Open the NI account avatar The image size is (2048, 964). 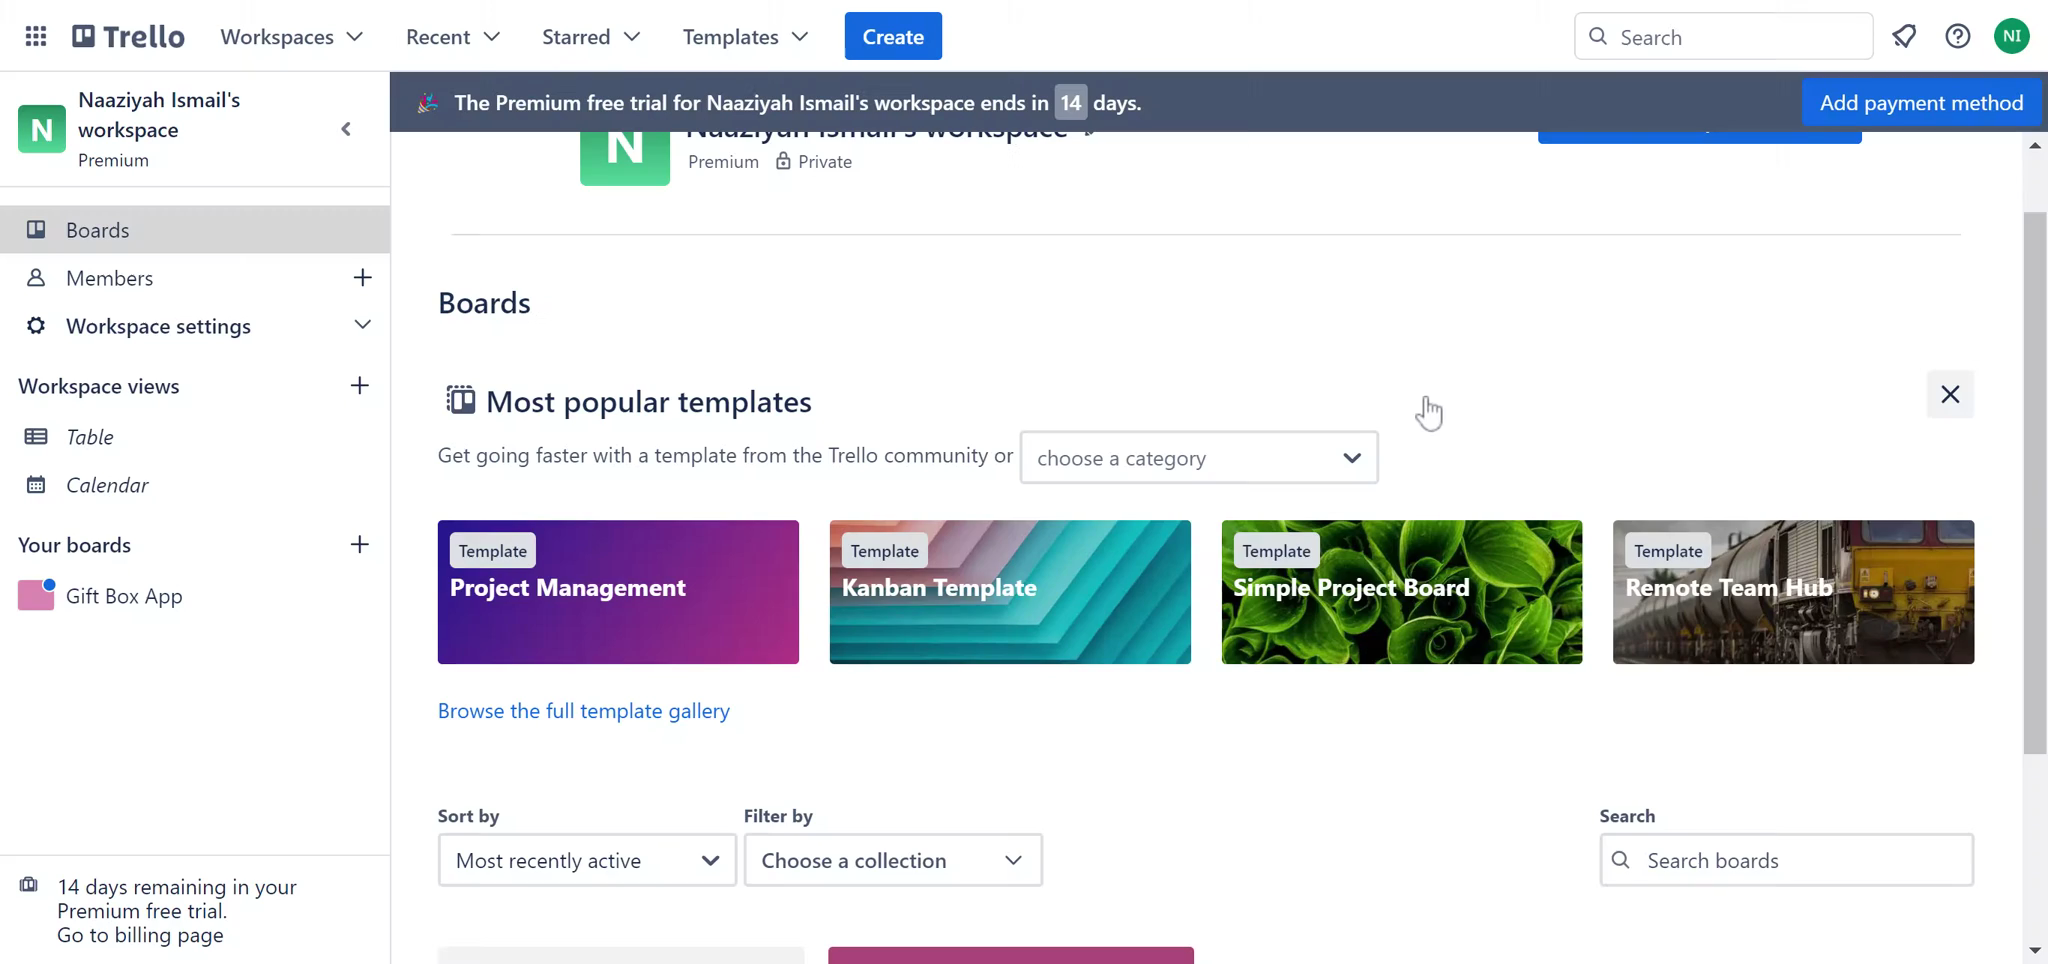point(2012,37)
